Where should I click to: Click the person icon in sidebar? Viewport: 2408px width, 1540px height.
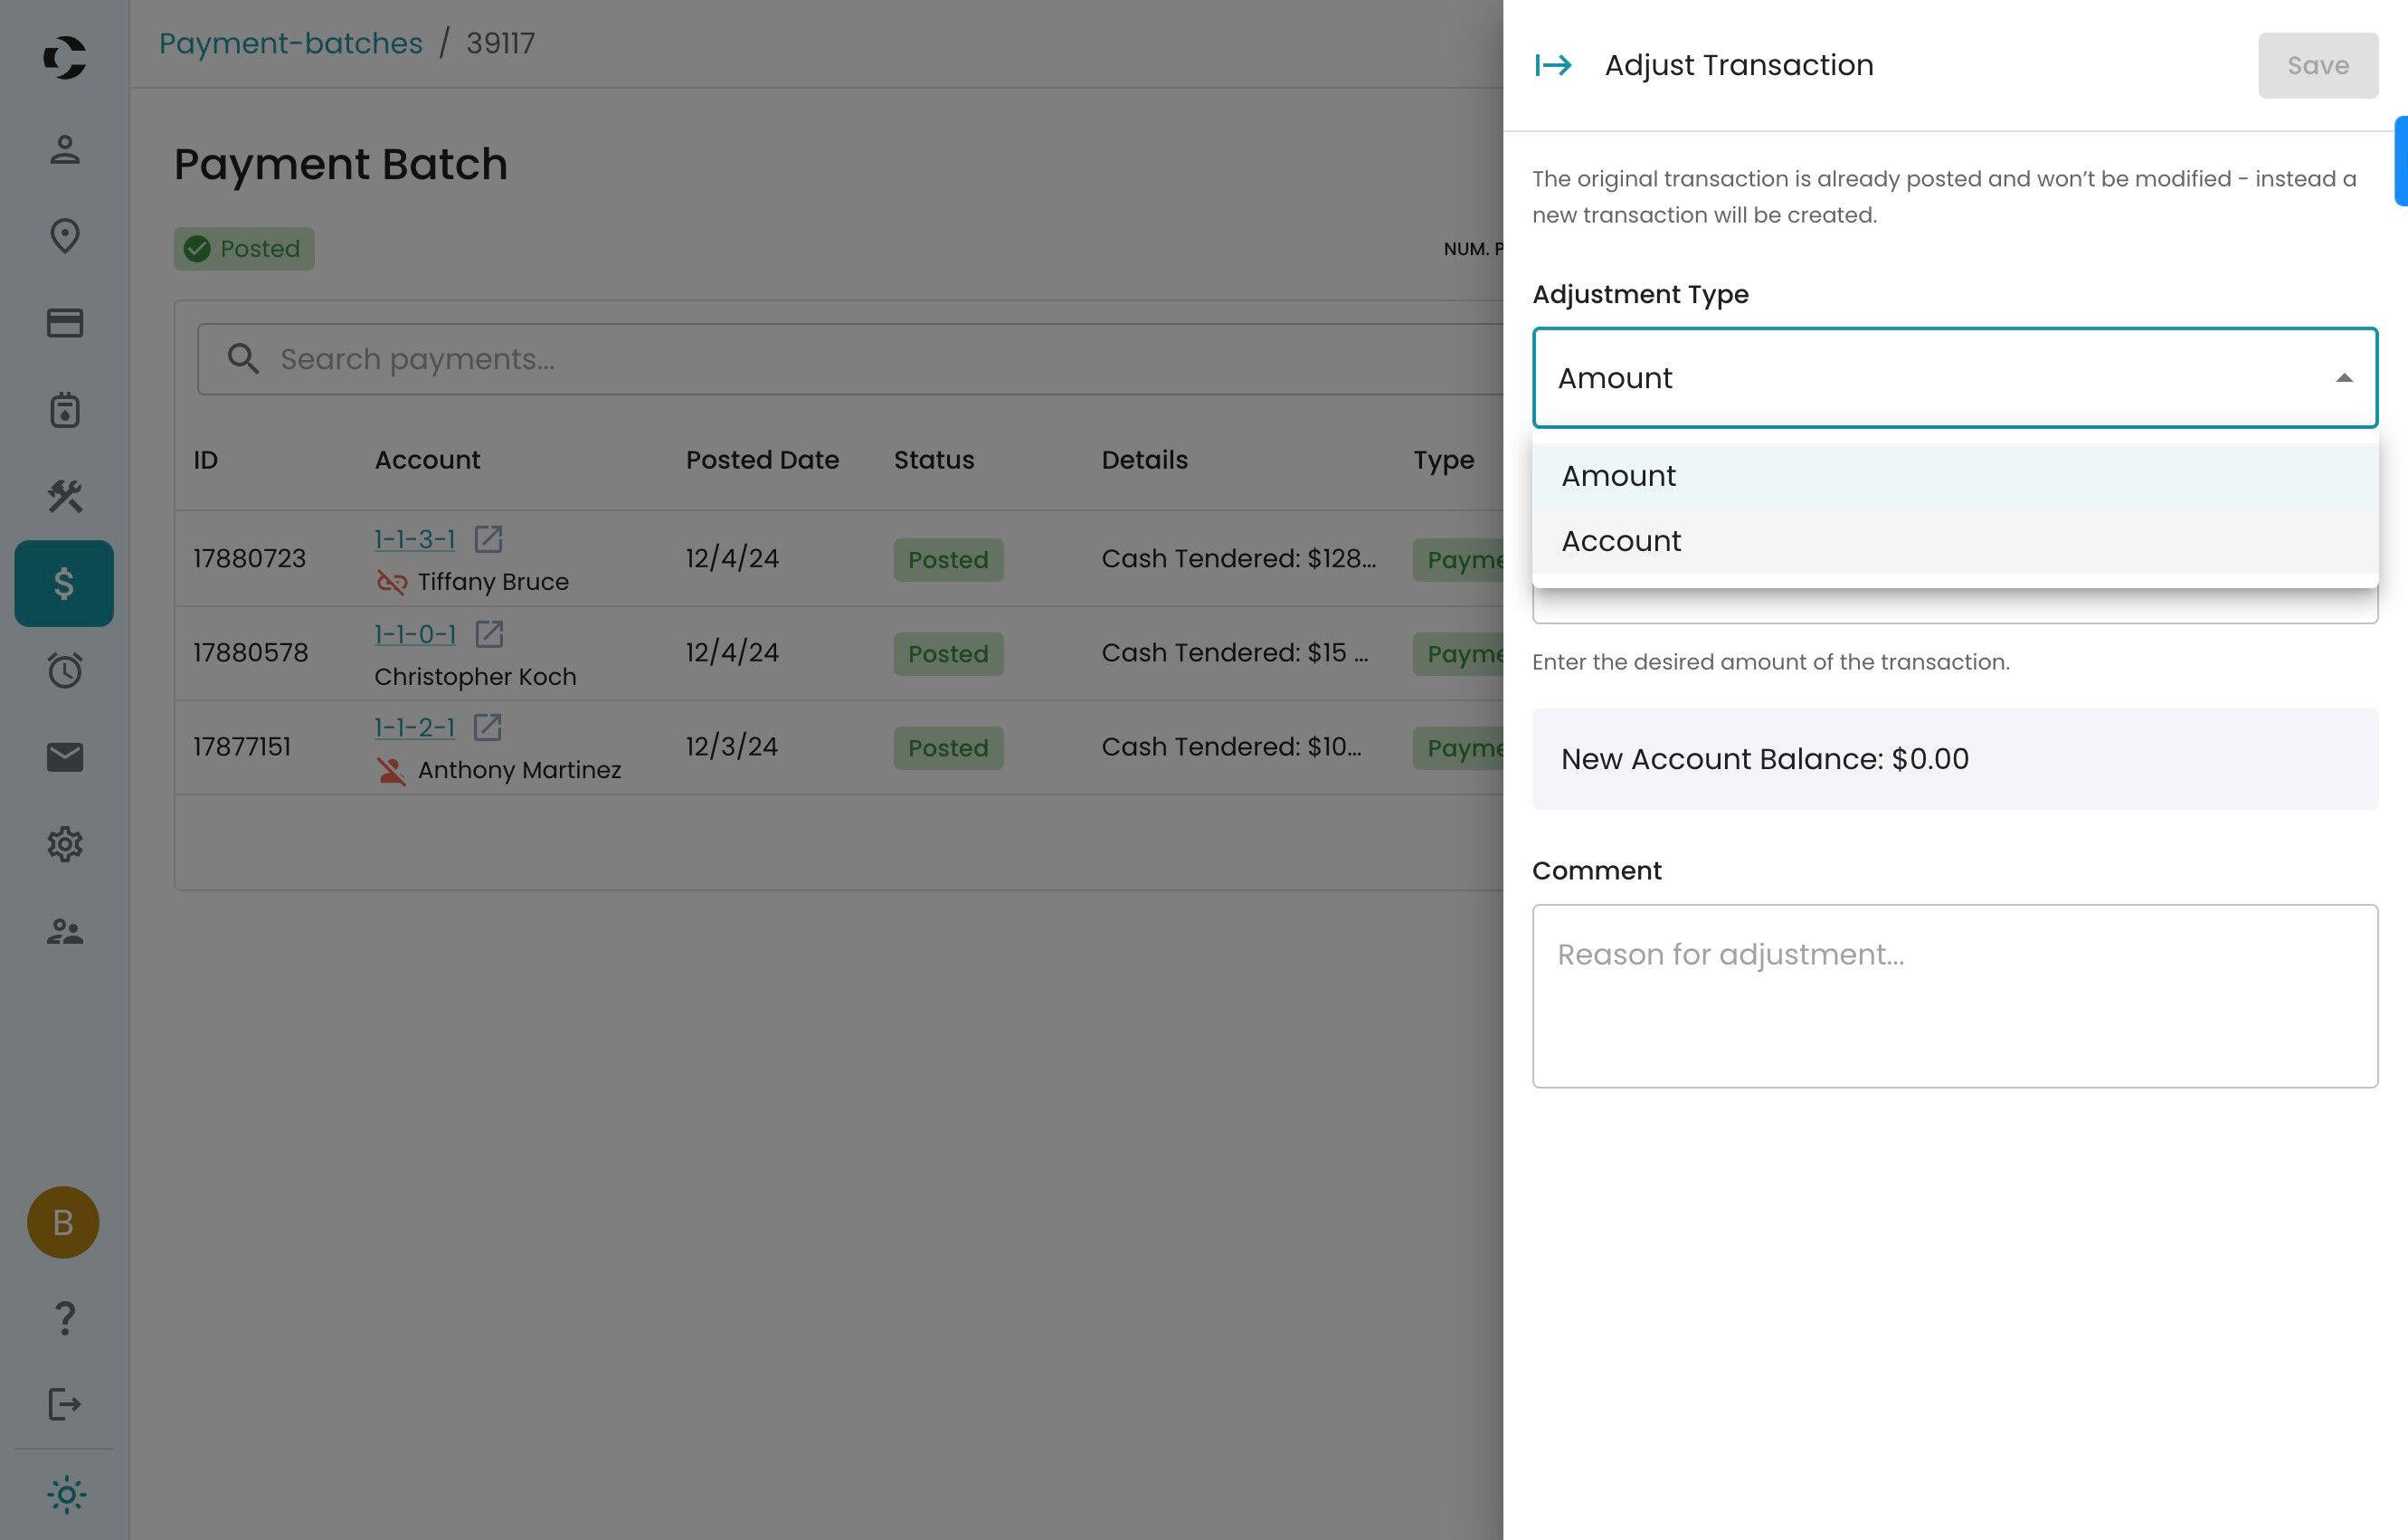65,150
